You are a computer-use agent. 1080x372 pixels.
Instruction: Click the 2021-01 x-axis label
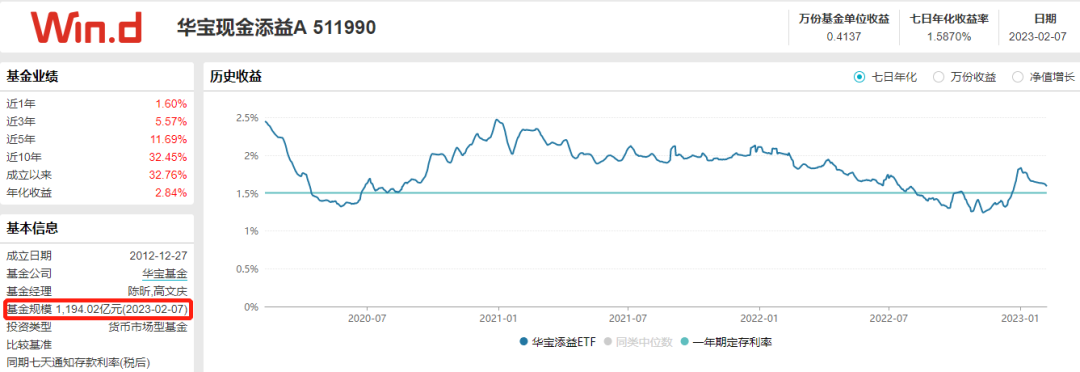[497, 319]
